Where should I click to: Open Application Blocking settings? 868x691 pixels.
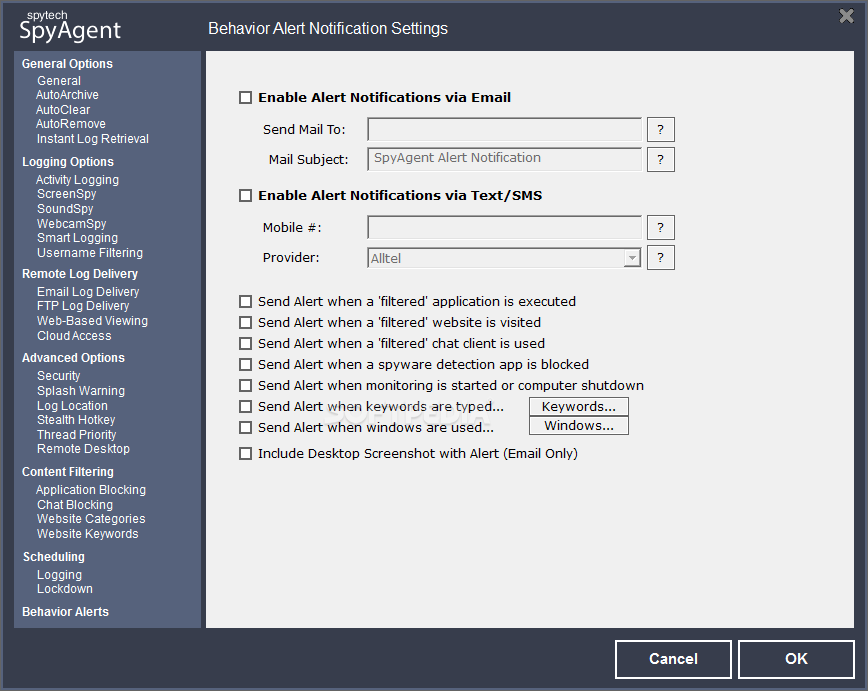coord(91,490)
